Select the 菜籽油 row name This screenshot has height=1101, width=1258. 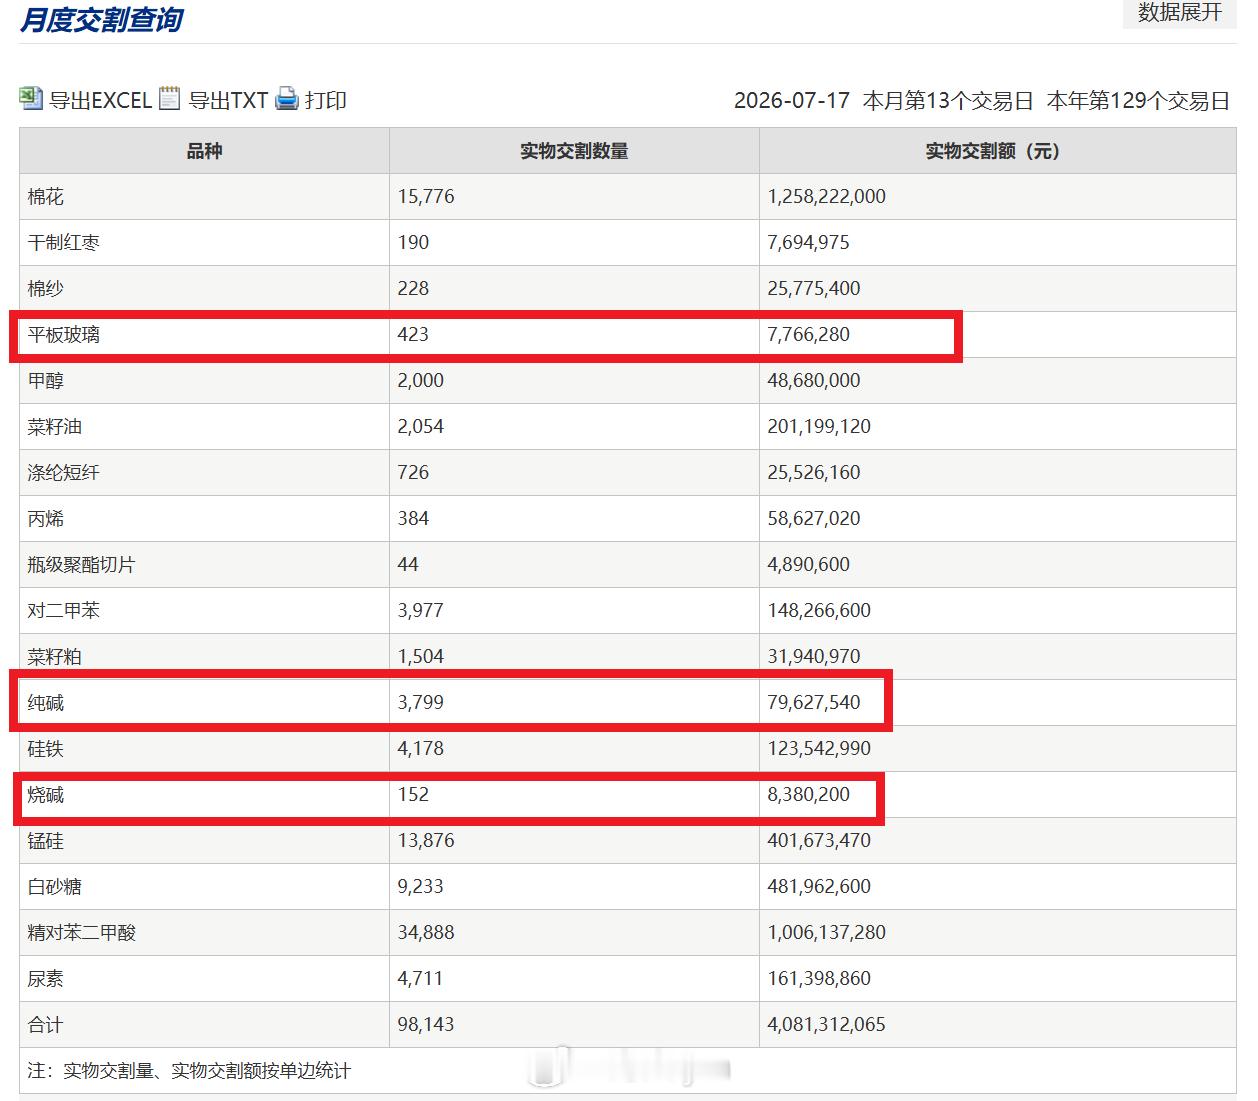(55, 427)
